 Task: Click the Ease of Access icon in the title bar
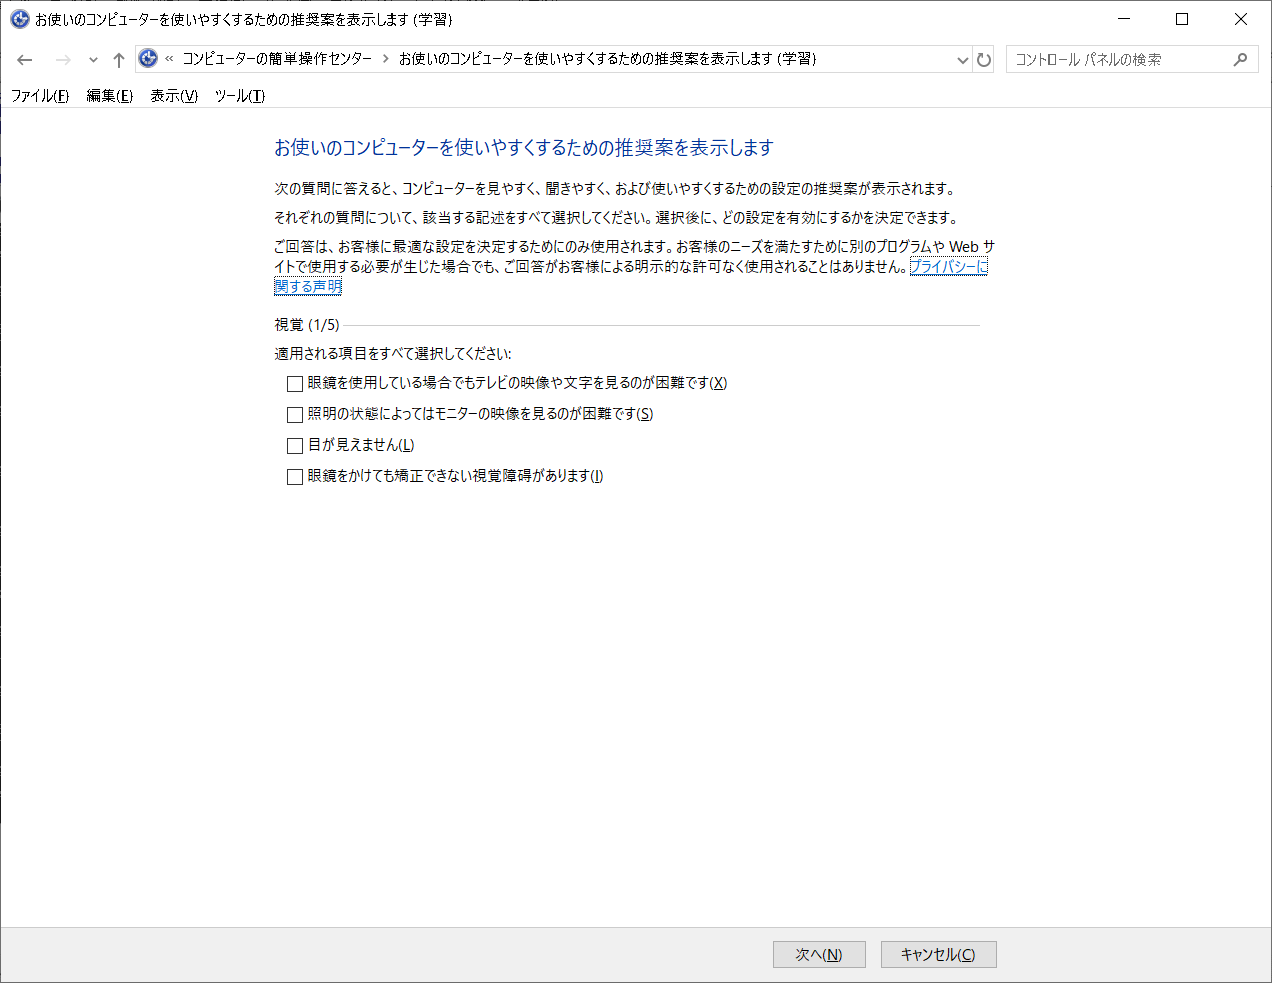pos(18,19)
